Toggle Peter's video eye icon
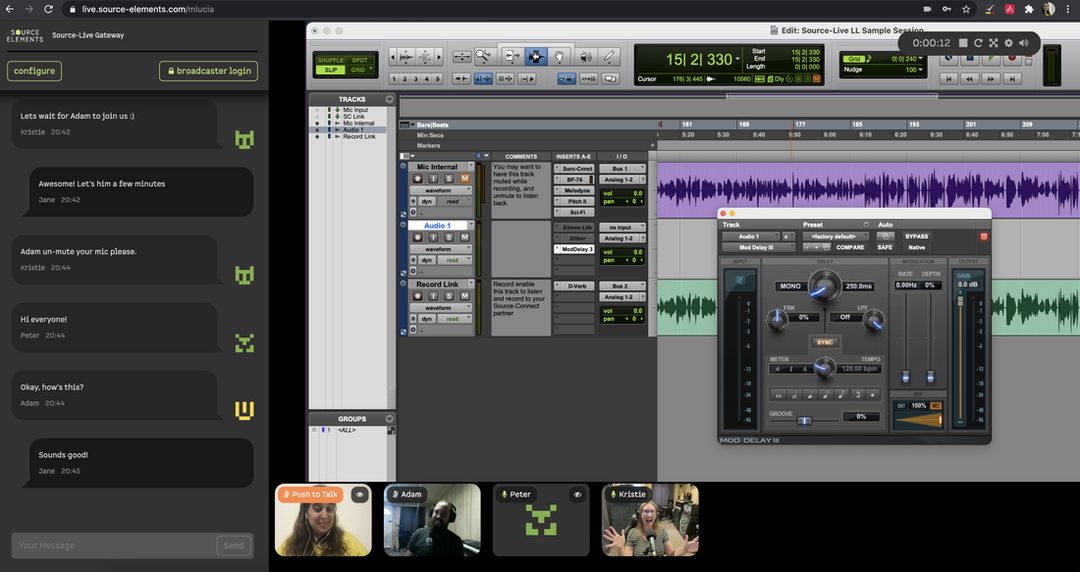 click(577, 494)
